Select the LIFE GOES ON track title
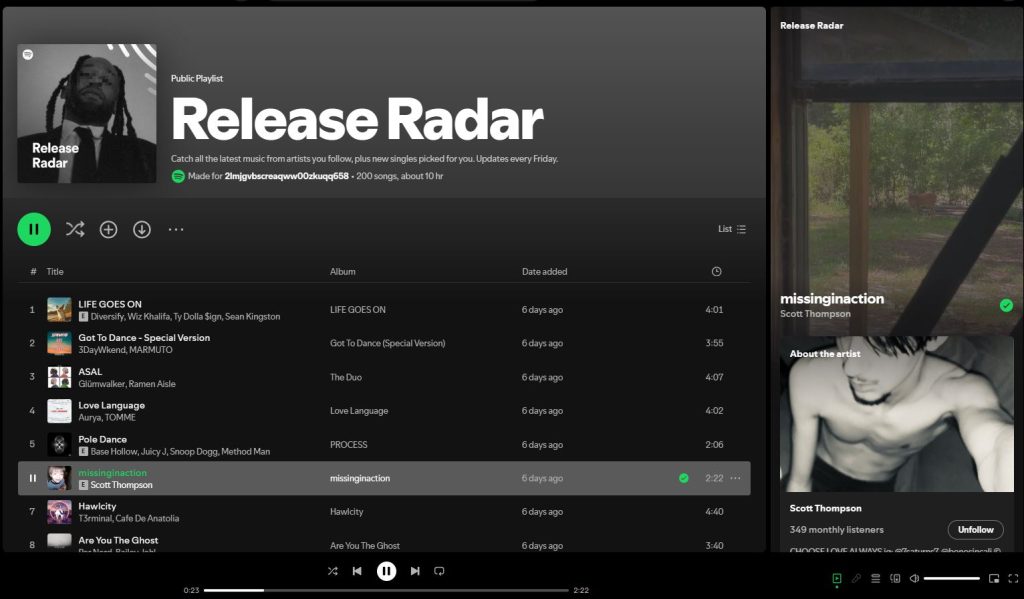The image size is (1024, 599). [x=110, y=304]
